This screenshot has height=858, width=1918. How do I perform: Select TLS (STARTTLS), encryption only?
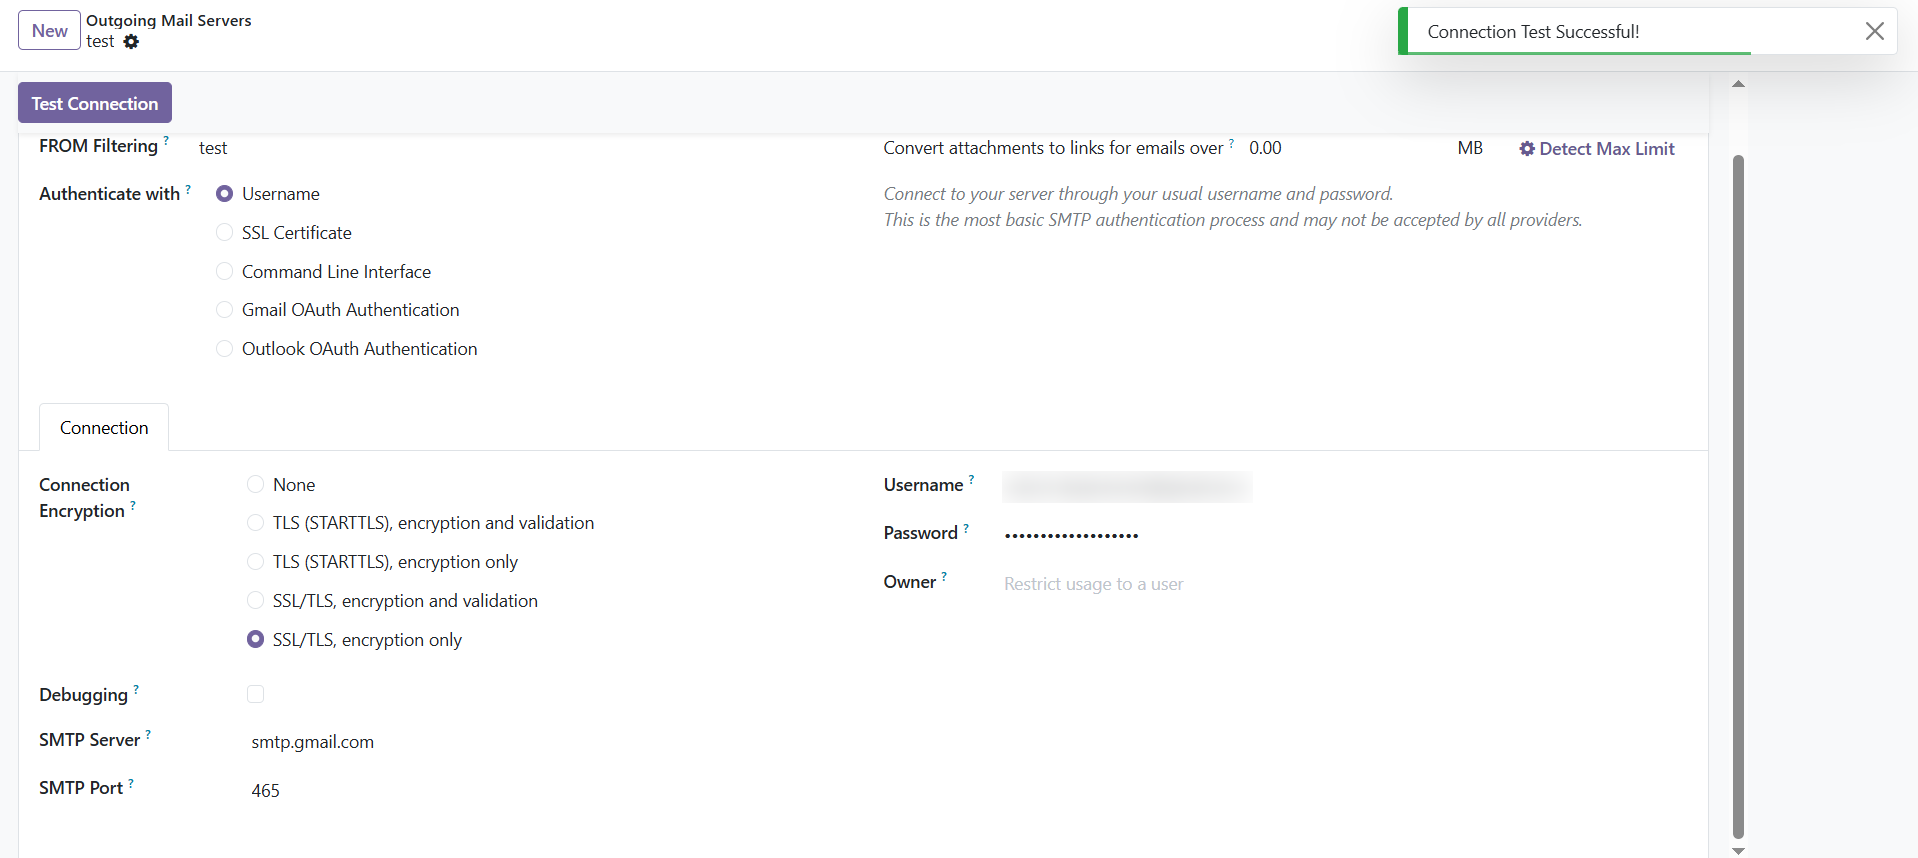(255, 562)
